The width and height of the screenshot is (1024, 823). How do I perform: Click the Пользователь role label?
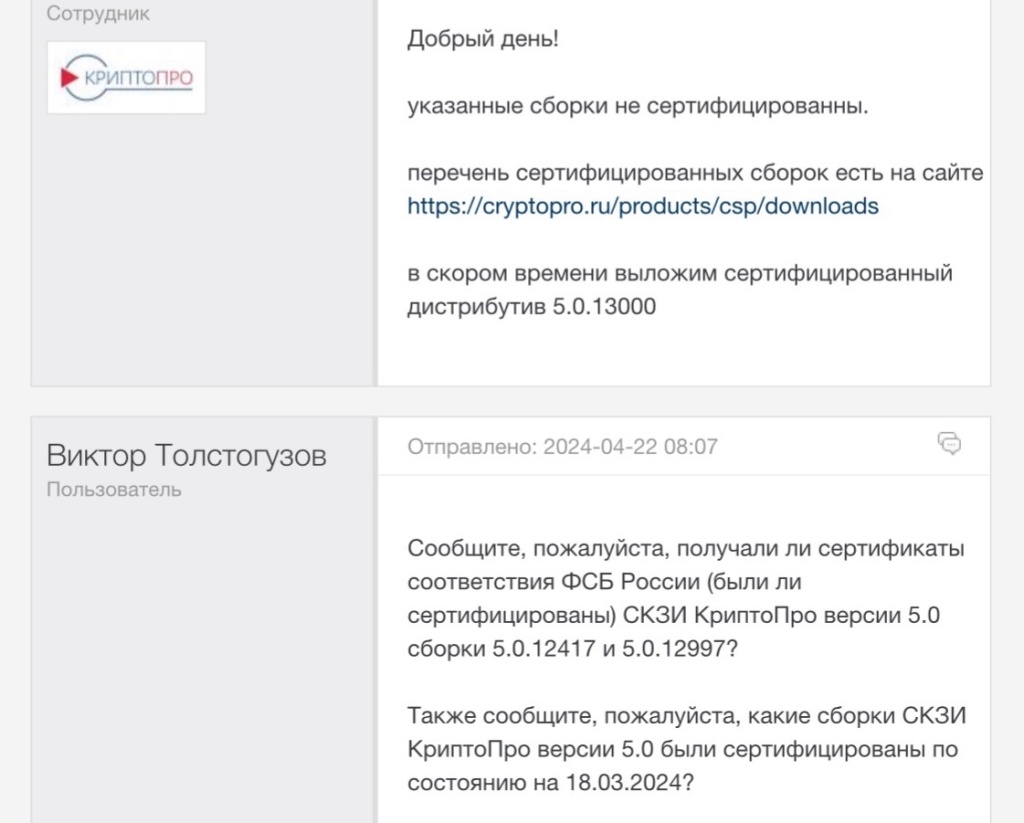[x=114, y=490]
